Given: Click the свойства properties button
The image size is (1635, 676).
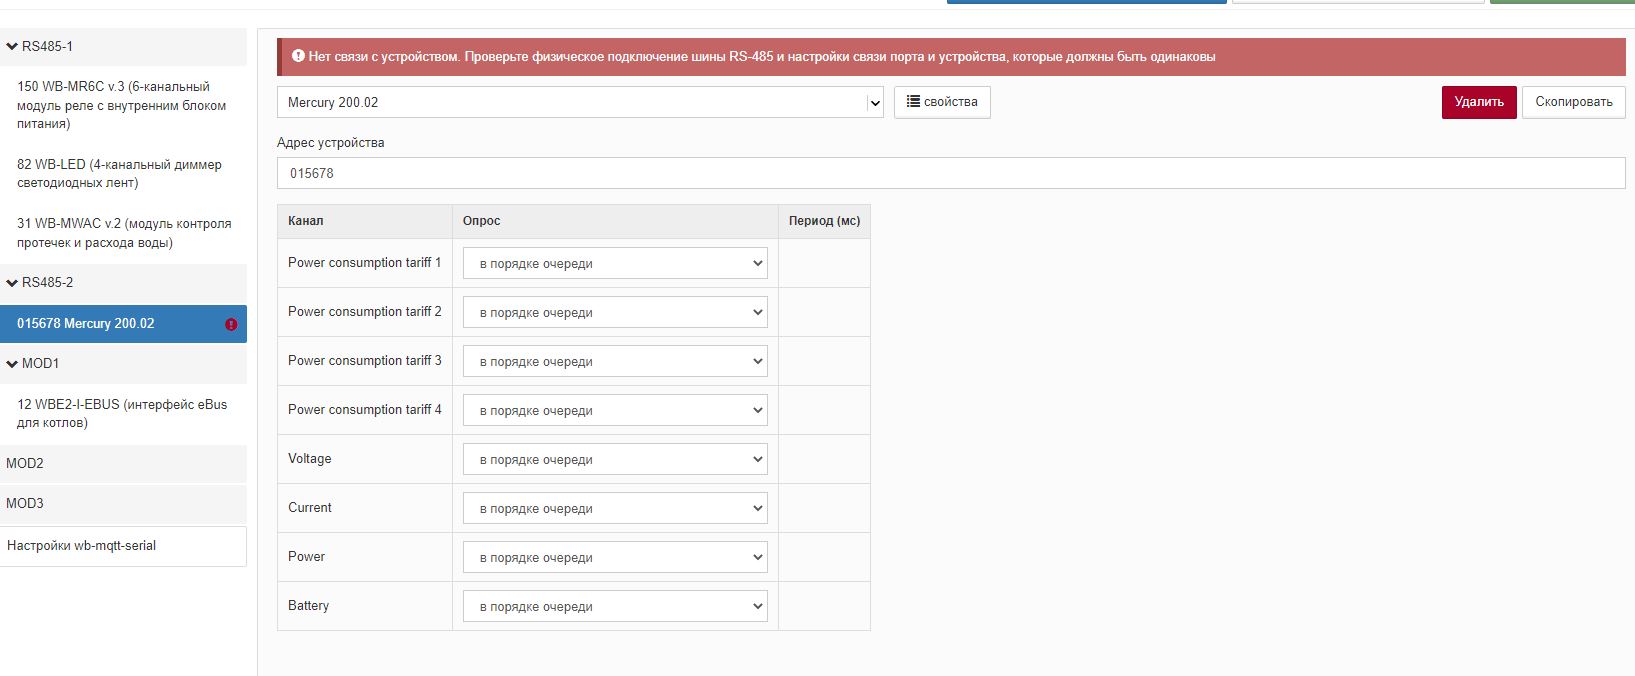Looking at the screenshot, I should pos(942,102).
